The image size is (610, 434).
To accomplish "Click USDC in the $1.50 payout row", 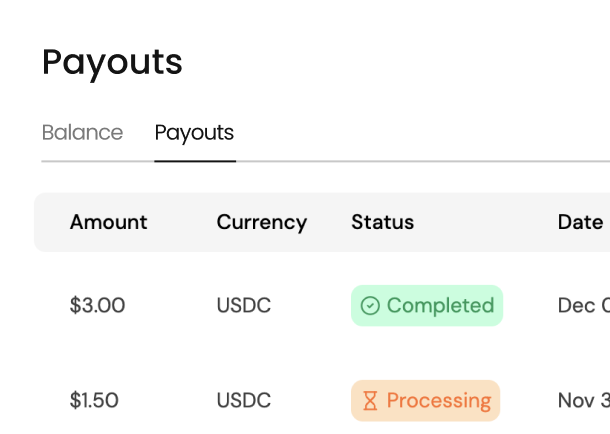I will tap(243, 401).
